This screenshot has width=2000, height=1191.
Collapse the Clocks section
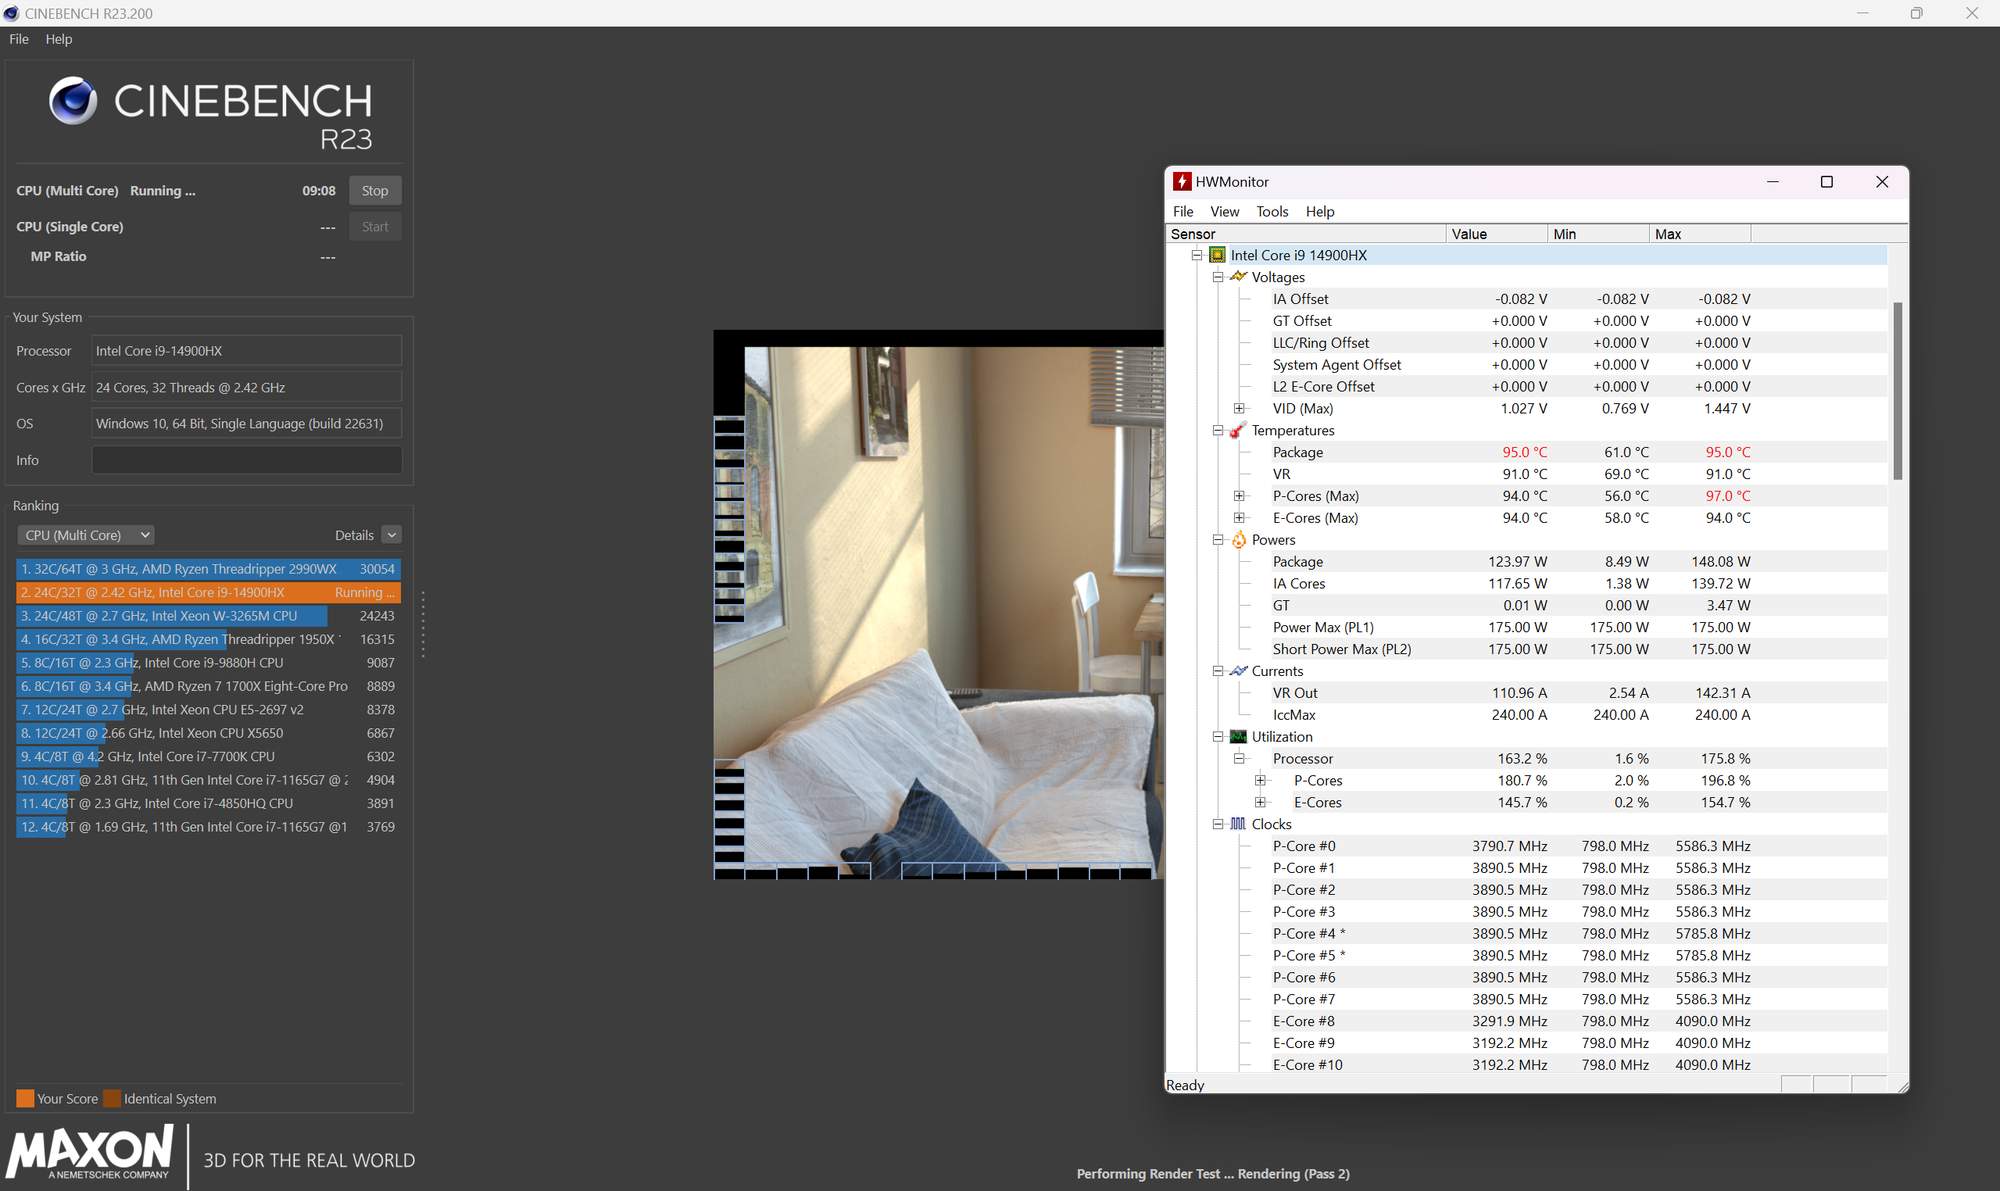[1218, 824]
